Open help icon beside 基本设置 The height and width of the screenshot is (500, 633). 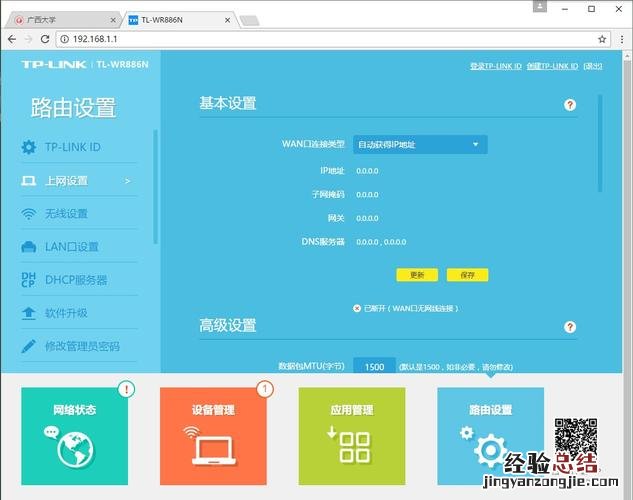point(570,105)
